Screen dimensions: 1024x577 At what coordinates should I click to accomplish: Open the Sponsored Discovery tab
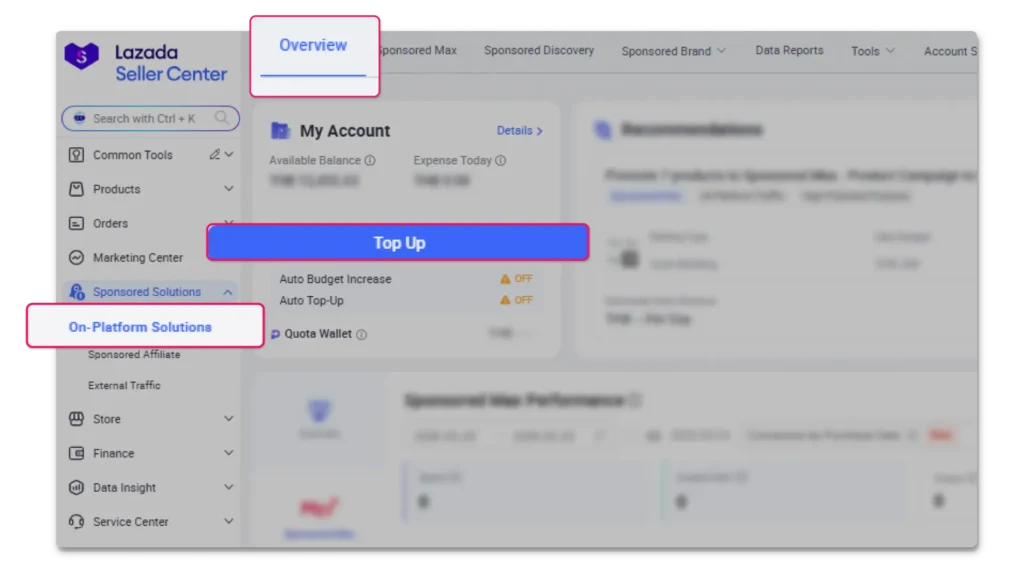(538, 50)
